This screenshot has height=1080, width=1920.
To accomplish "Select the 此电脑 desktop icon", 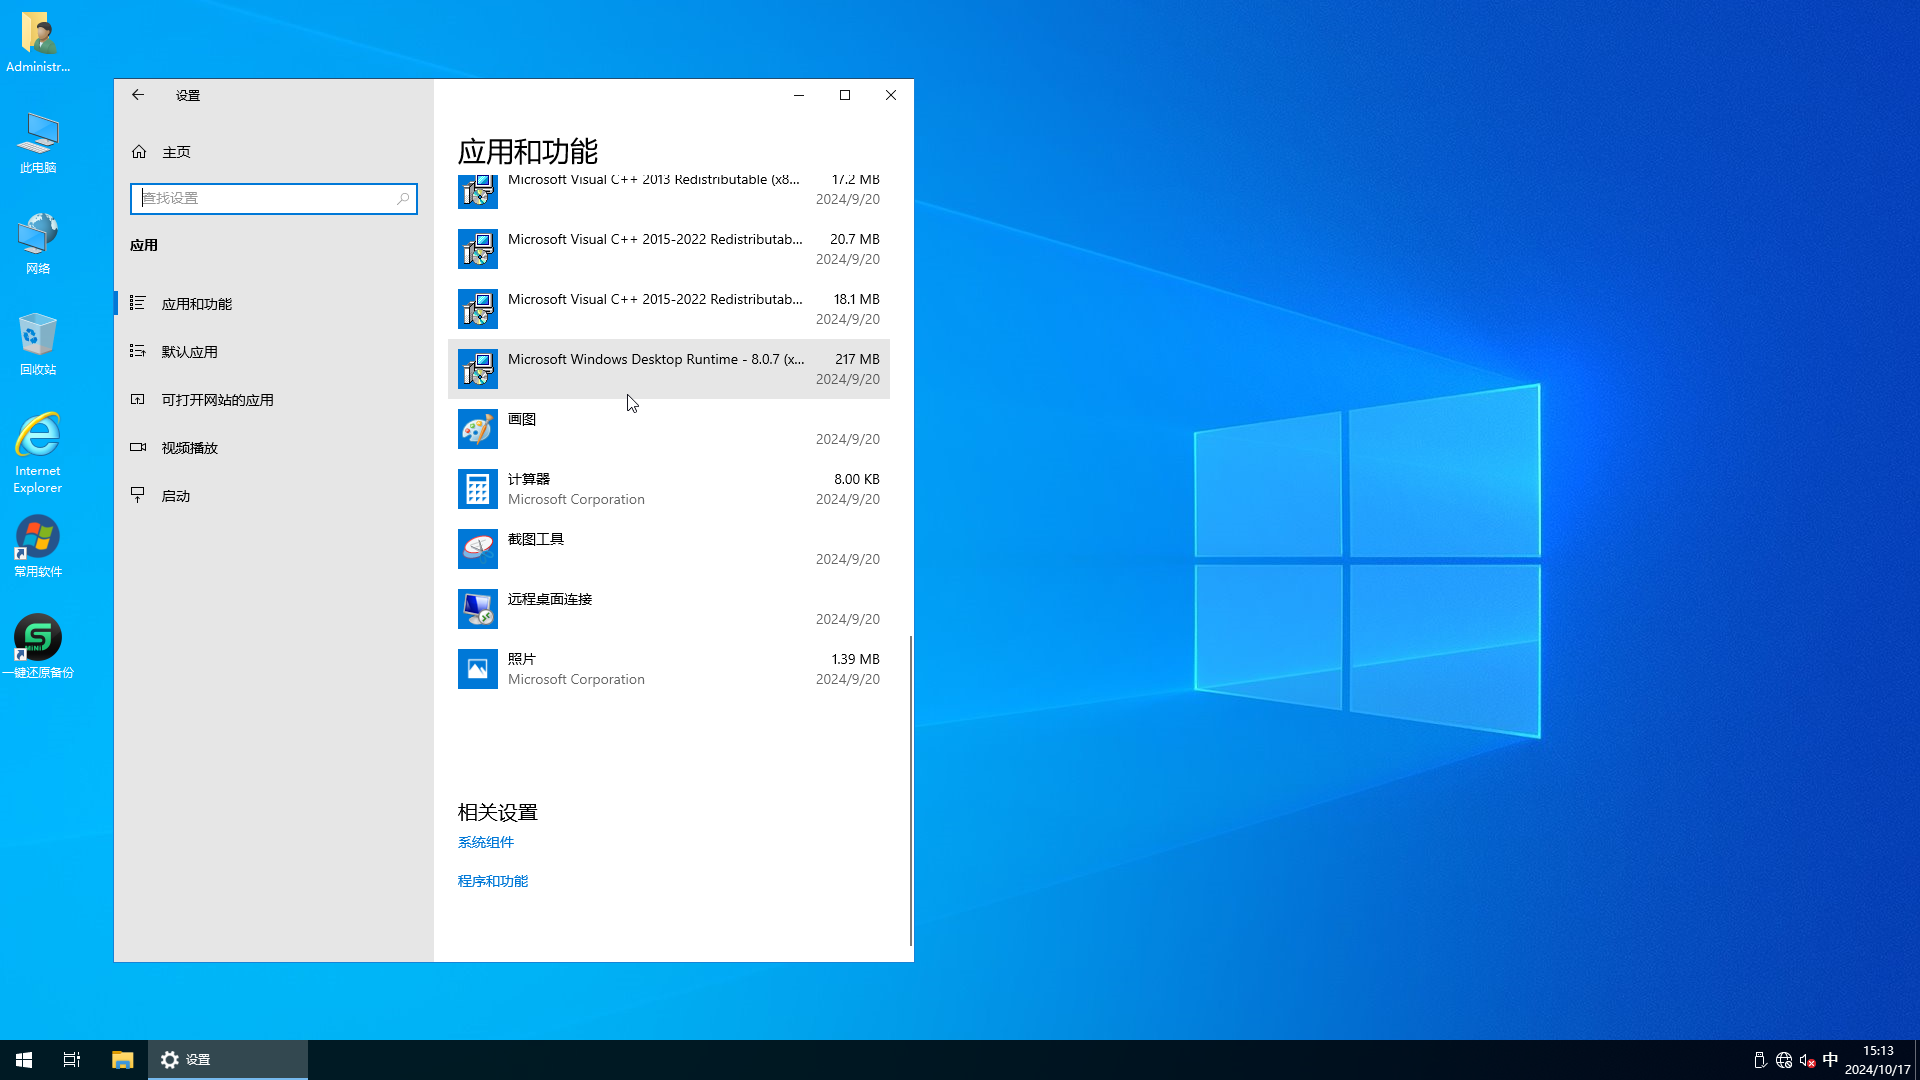I will [x=38, y=143].
